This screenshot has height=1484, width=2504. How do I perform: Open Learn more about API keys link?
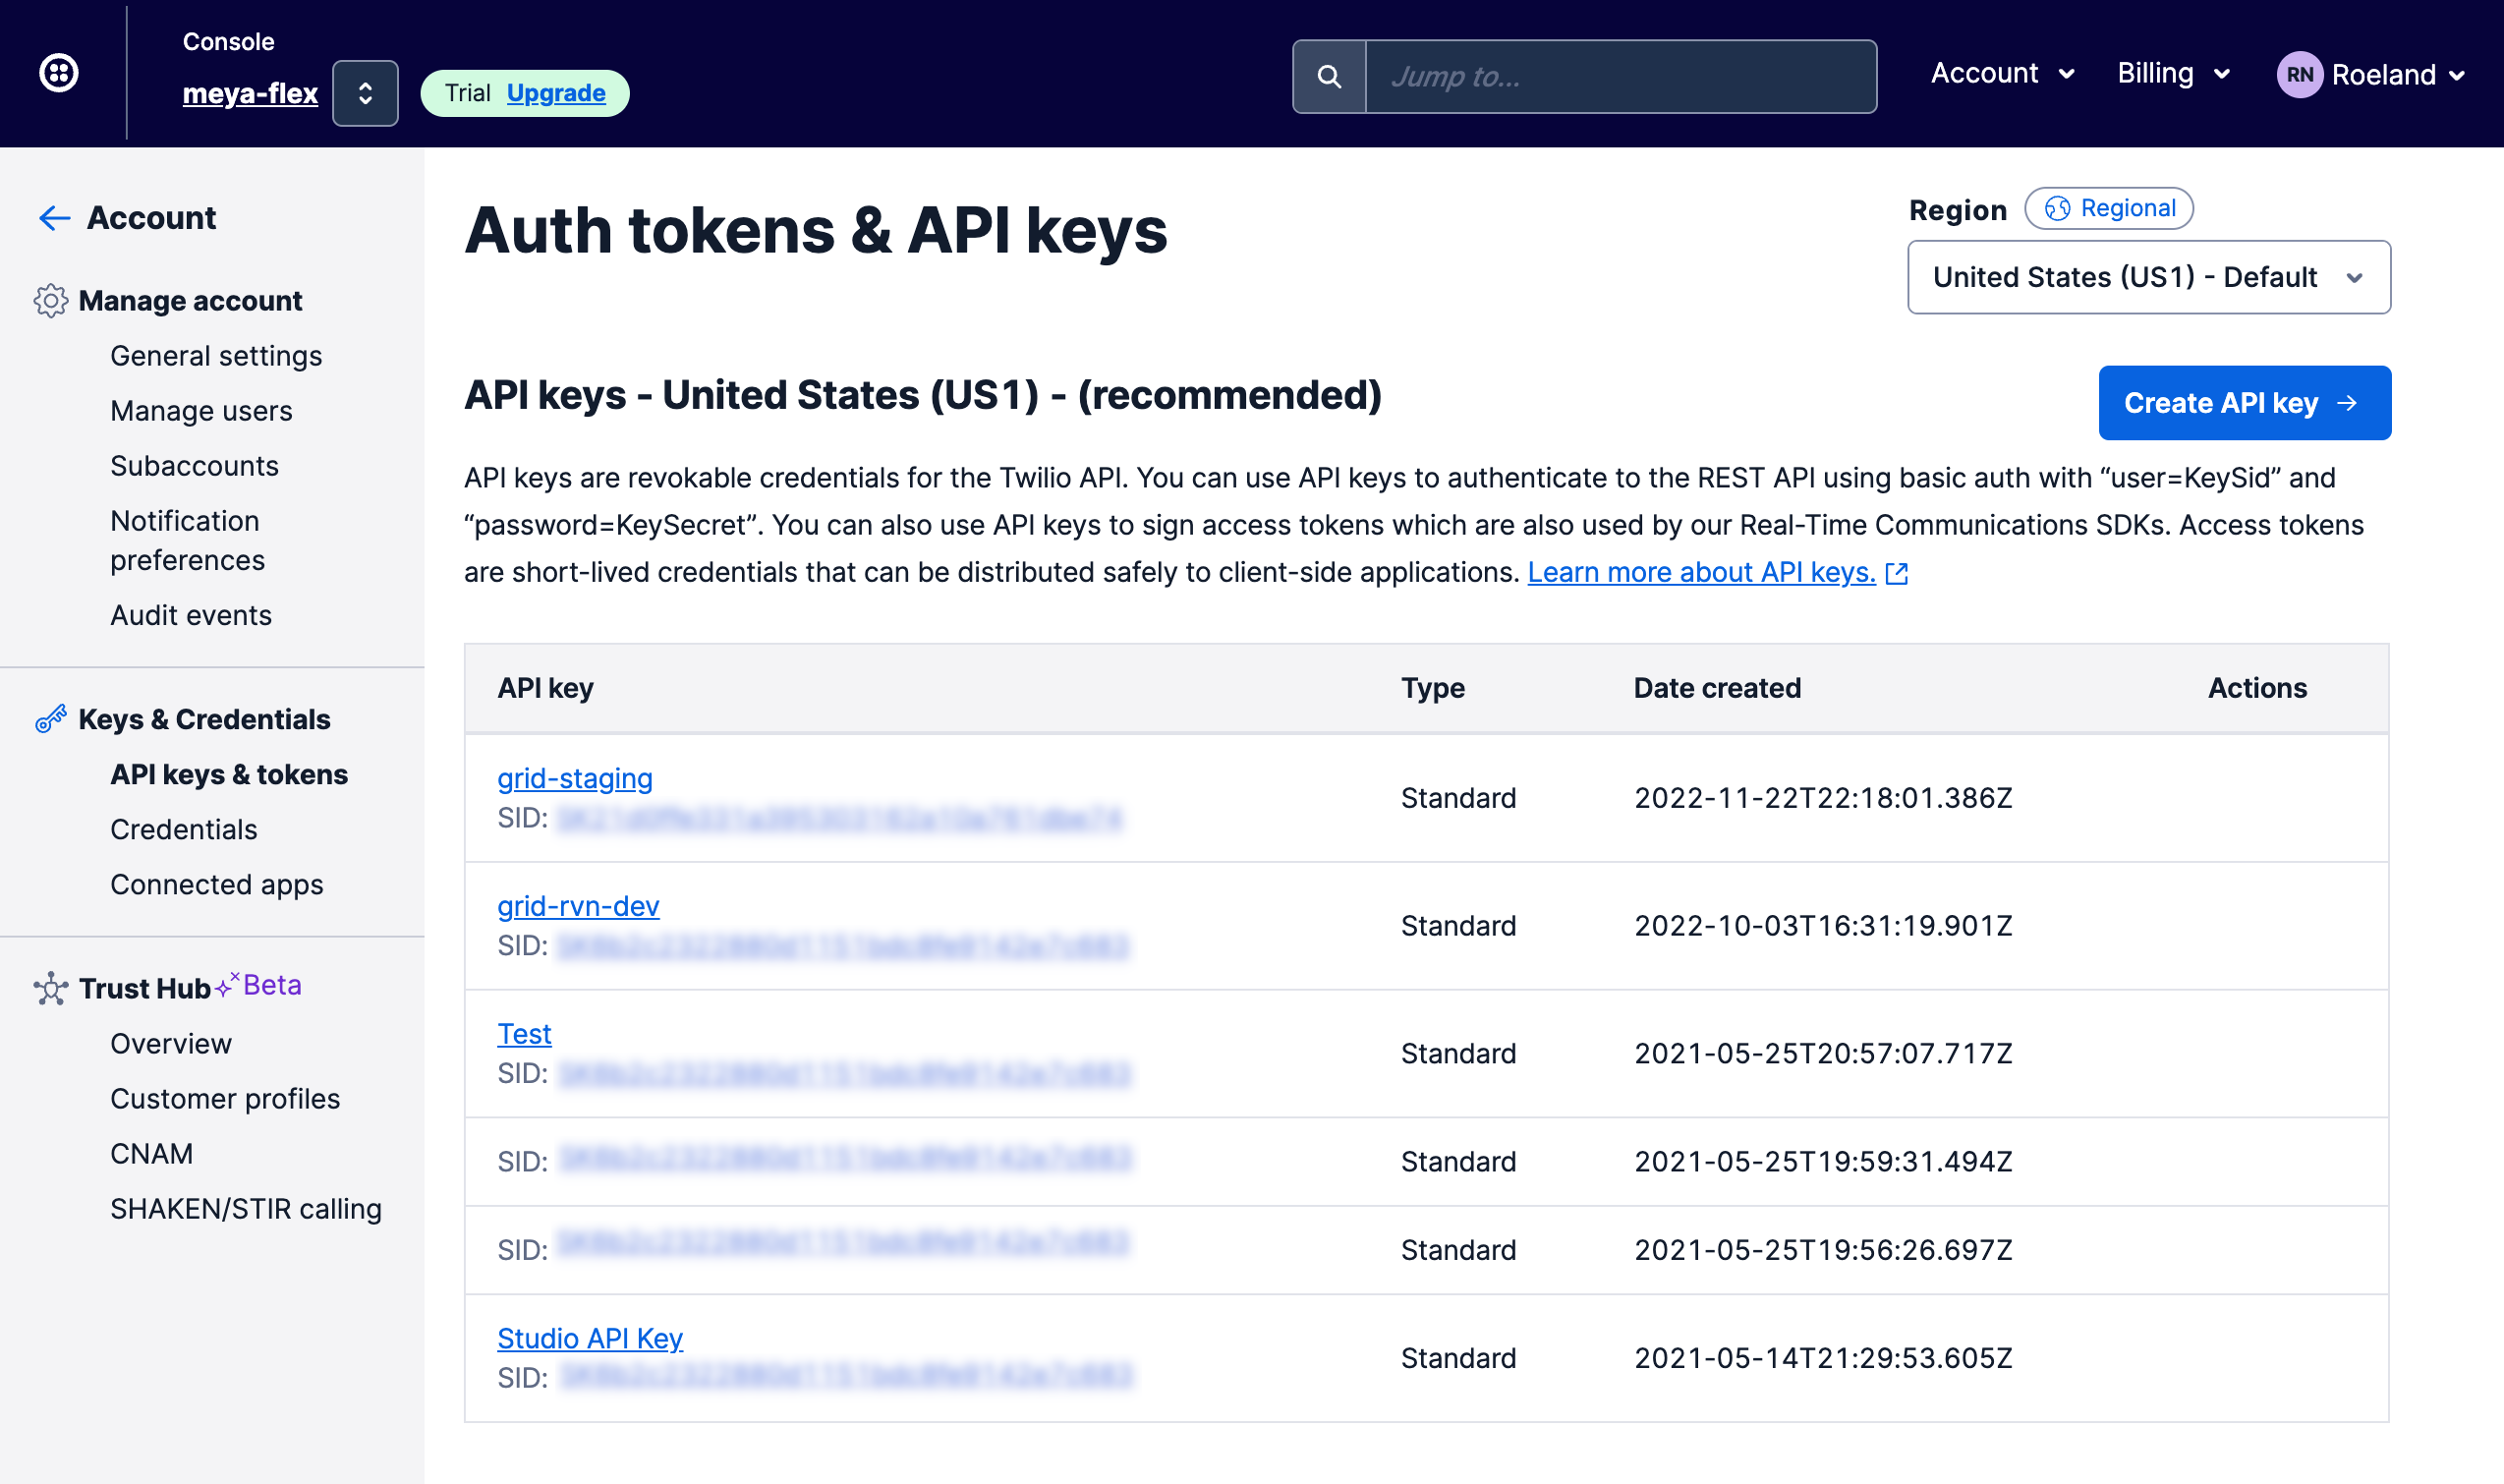click(1701, 572)
